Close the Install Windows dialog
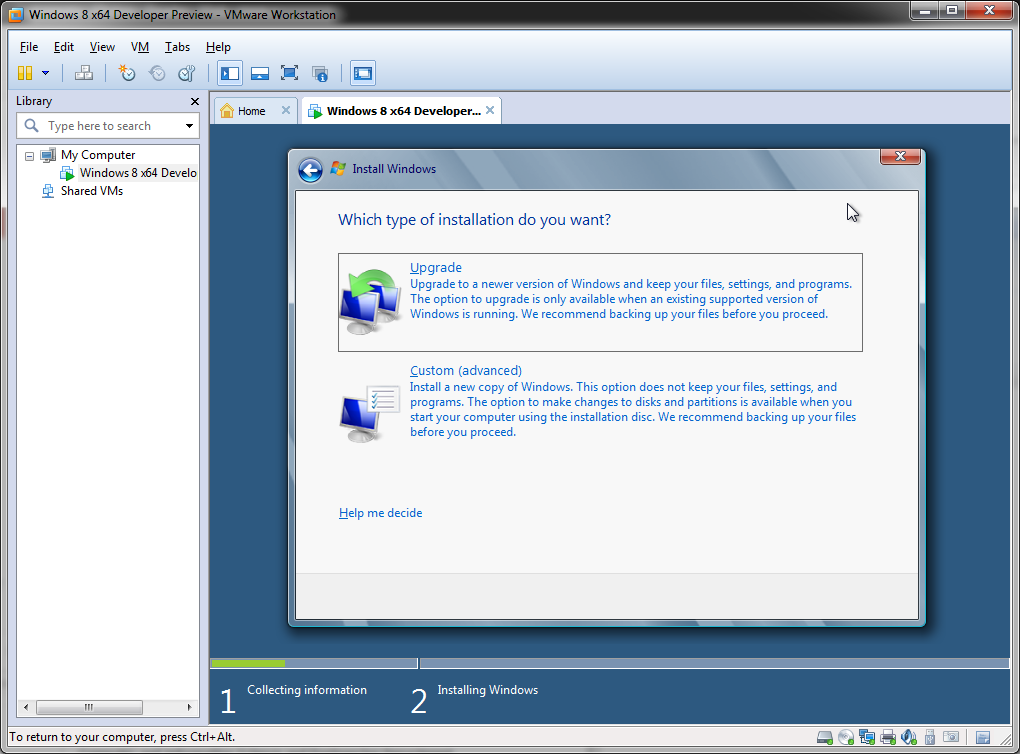The height and width of the screenshot is (754, 1020). click(900, 156)
